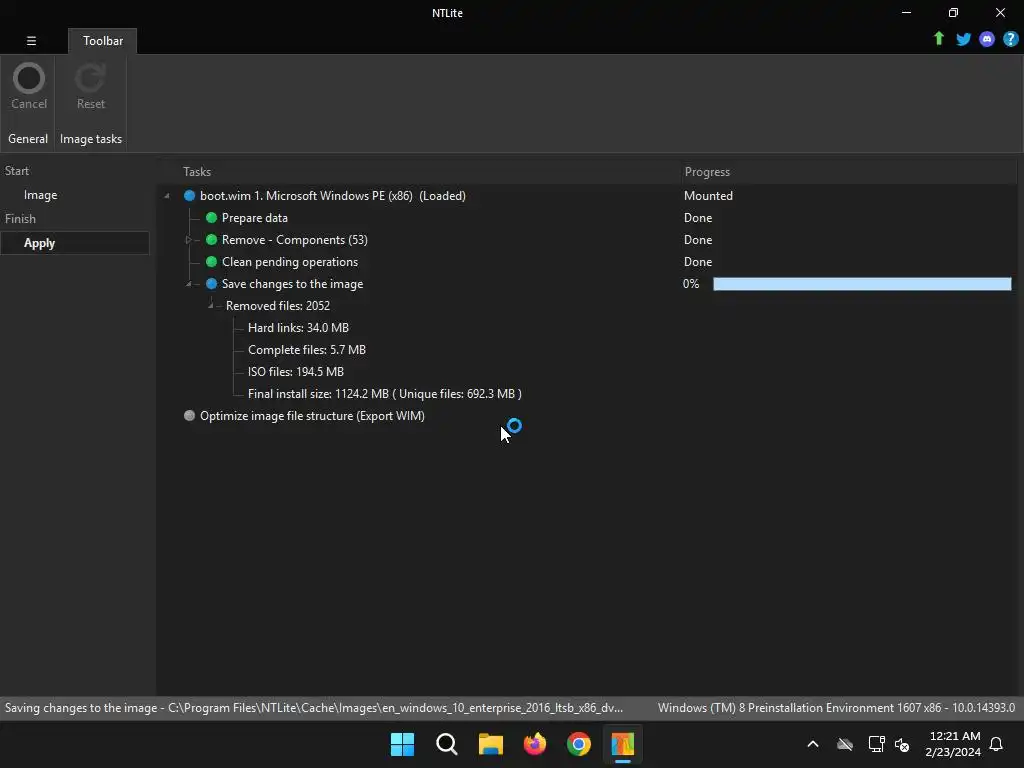This screenshot has width=1024, height=768.
Task: Click green status dot for Remove - Components
Action: coord(211,240)
